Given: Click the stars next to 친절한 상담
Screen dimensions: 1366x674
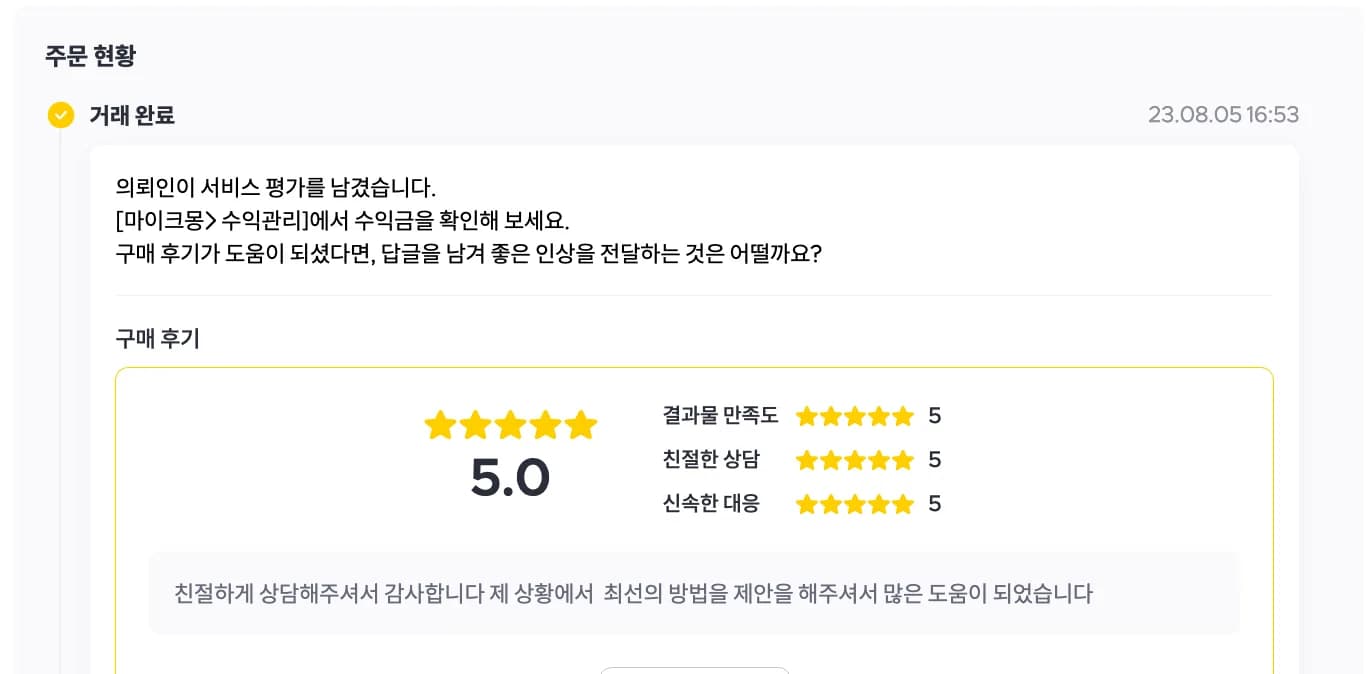Looking at the screenshot, I should point(855,460).
